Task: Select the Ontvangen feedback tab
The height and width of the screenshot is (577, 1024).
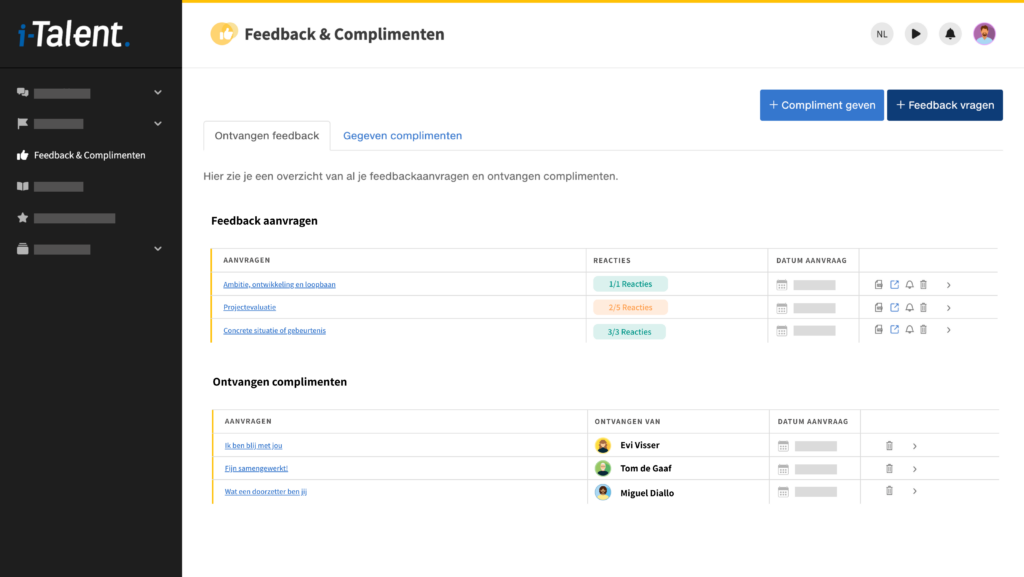Action: pyautogui.click(x=267, y=136)
